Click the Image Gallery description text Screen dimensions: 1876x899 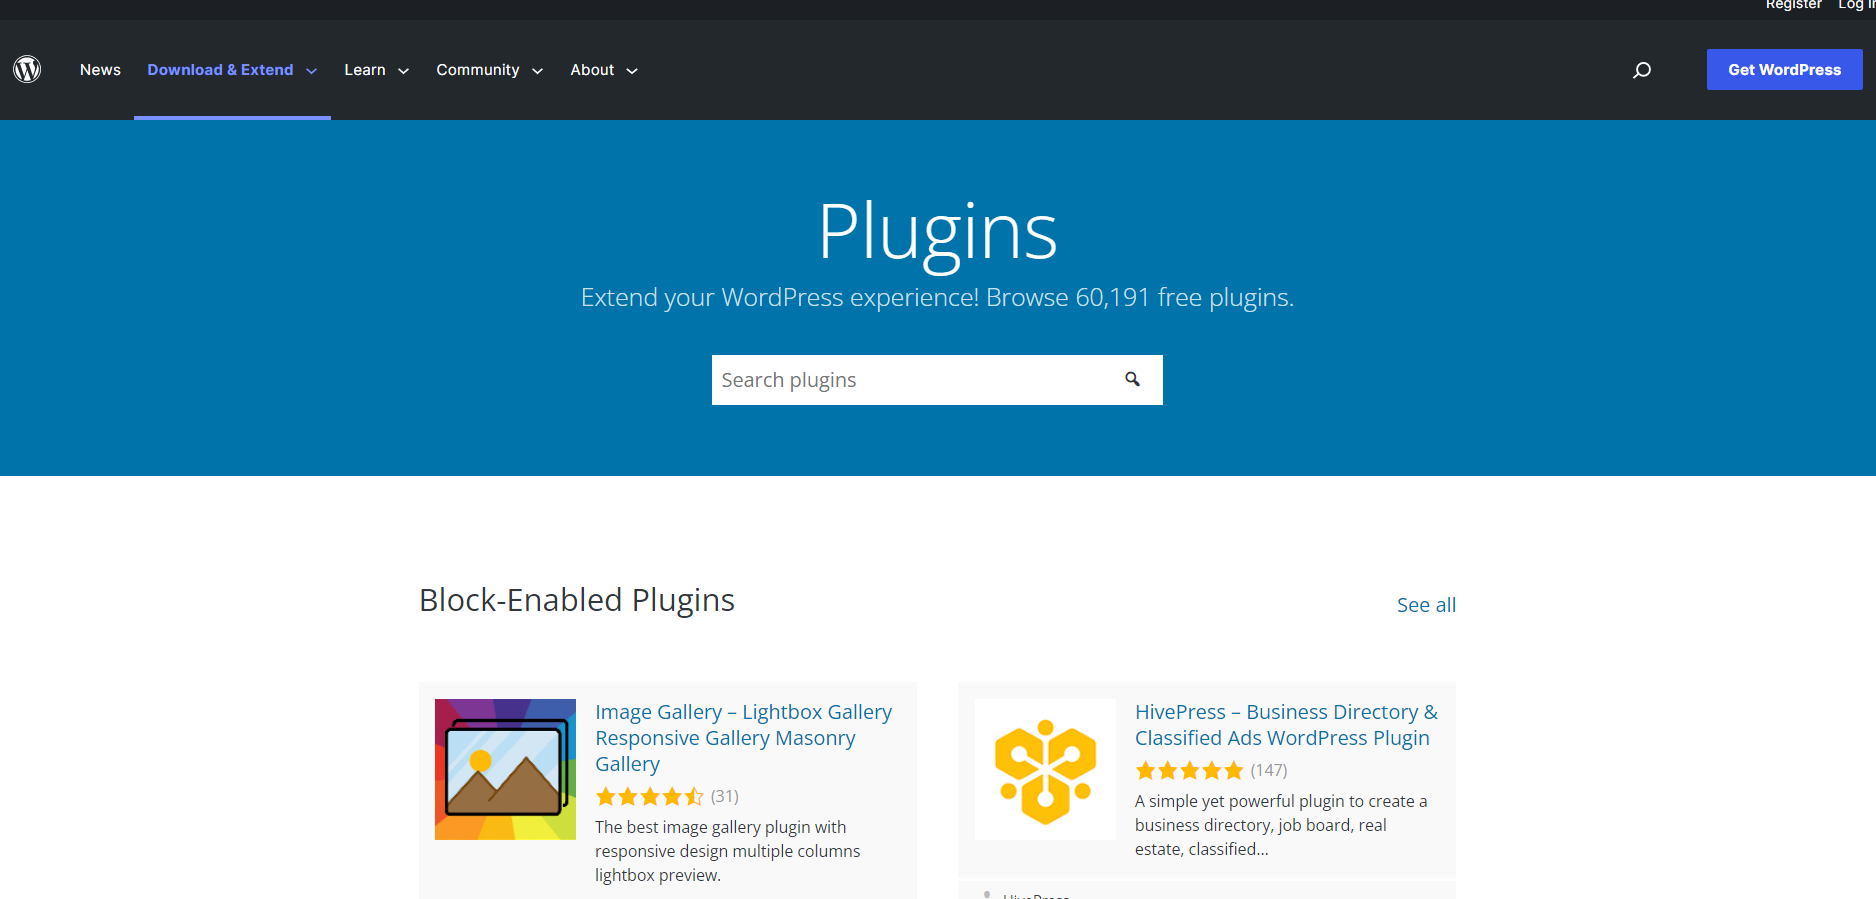(x=728, y=851)
